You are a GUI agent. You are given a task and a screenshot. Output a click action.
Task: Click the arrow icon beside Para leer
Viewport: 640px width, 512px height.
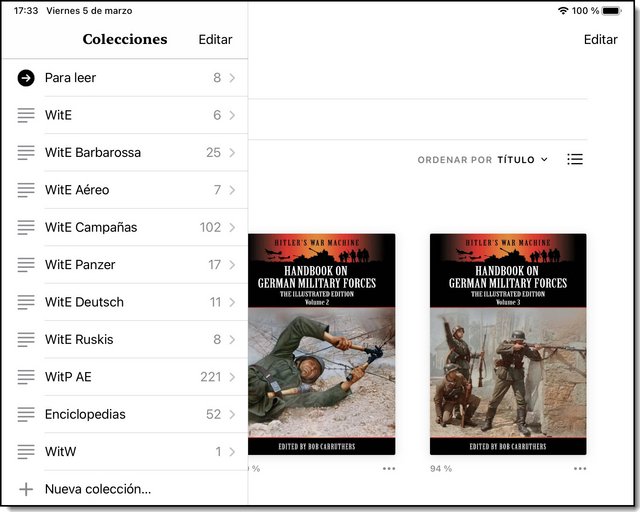(26, 78)
